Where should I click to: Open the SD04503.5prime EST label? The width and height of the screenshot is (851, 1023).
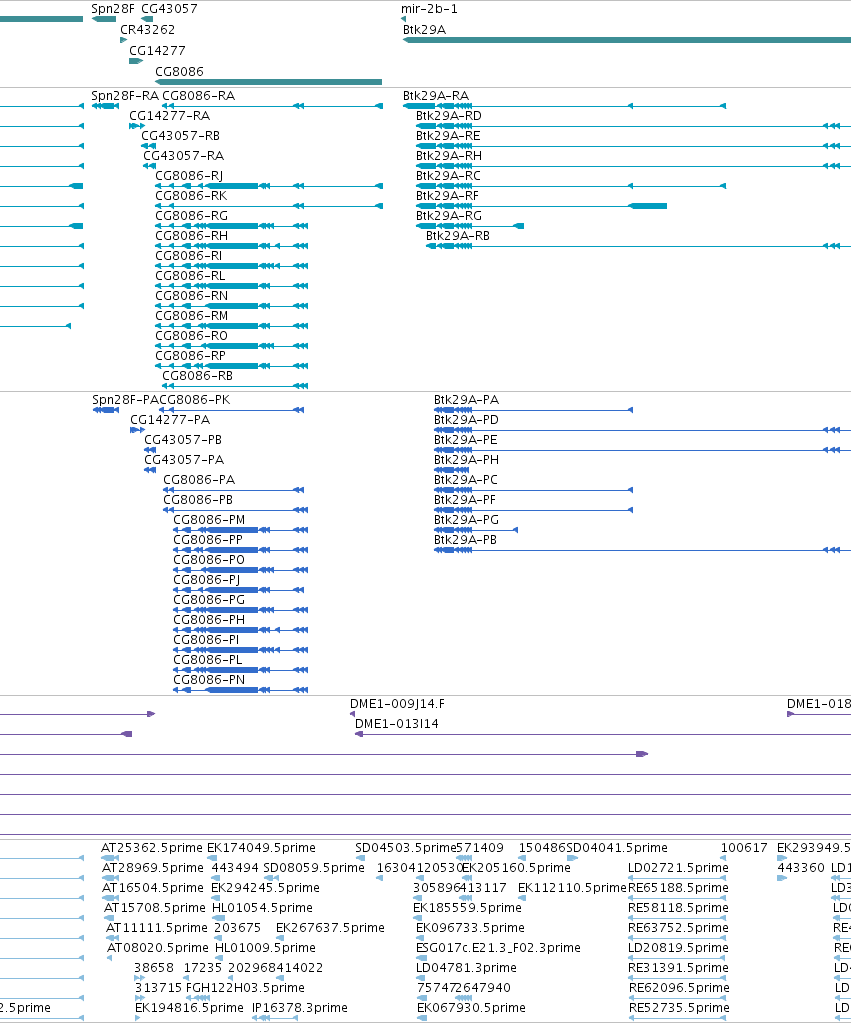pos(405,847)
